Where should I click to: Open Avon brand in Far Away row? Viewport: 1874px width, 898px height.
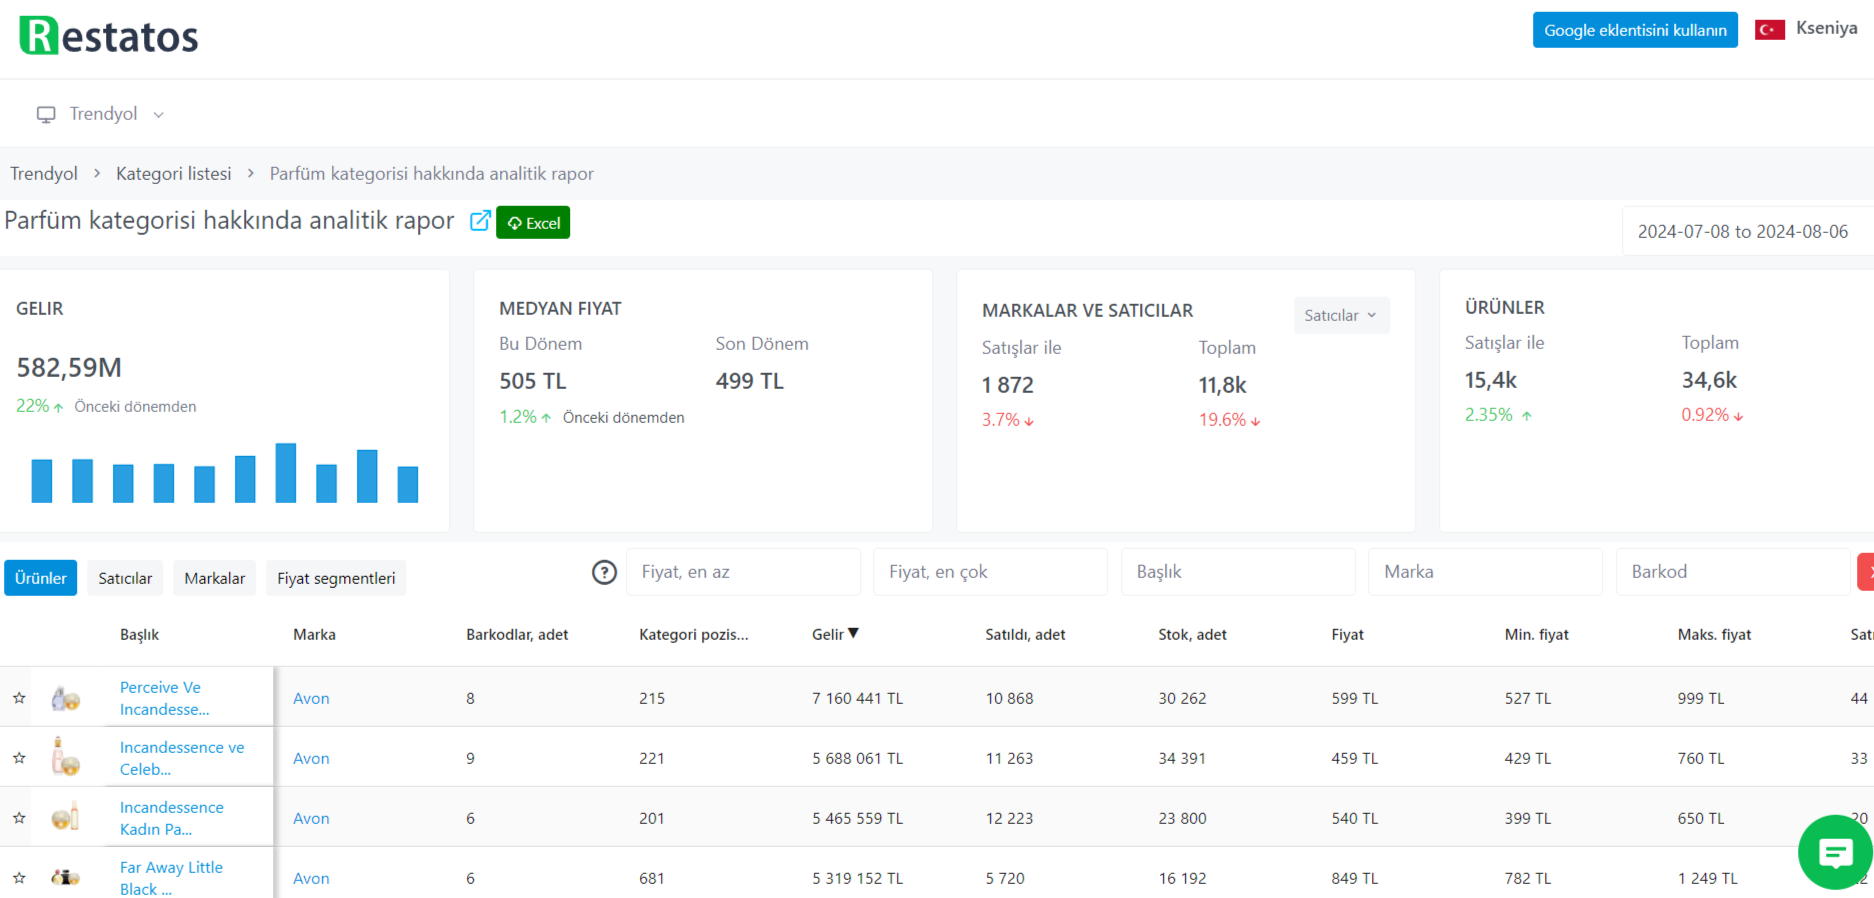[x=311, y=878]
